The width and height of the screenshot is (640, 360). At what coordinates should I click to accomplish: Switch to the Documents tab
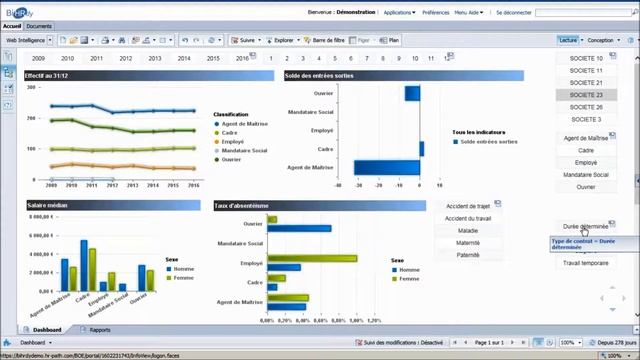(x=39, y=26)
